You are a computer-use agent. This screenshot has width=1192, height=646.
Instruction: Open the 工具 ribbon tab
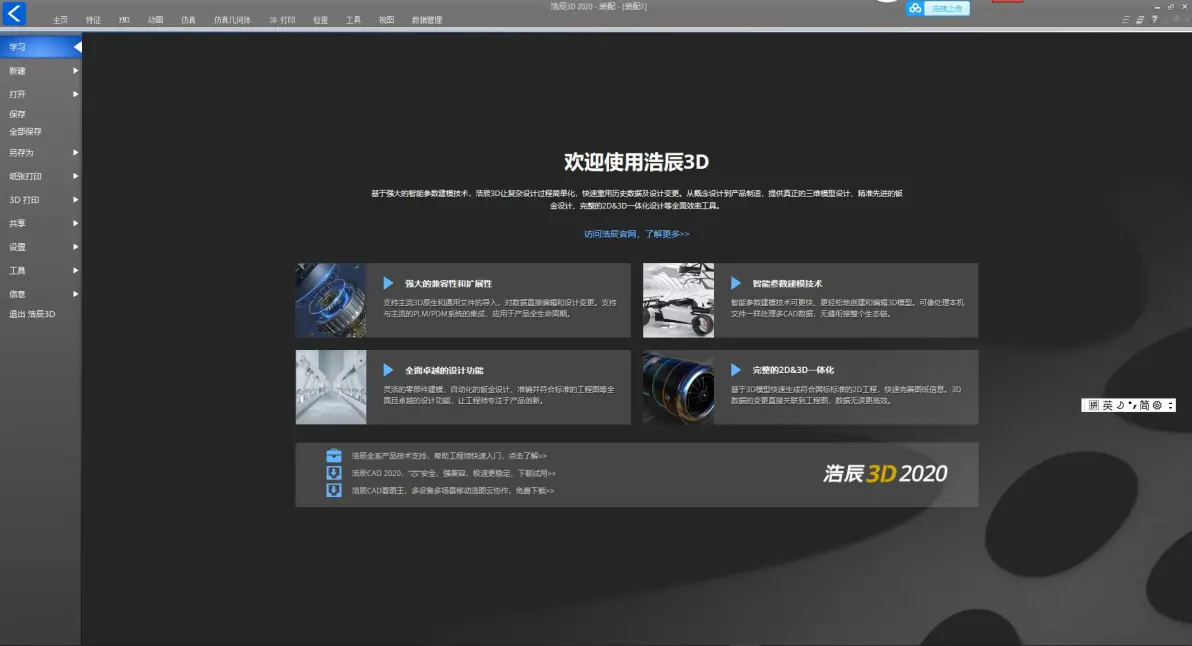click(353, 21)
